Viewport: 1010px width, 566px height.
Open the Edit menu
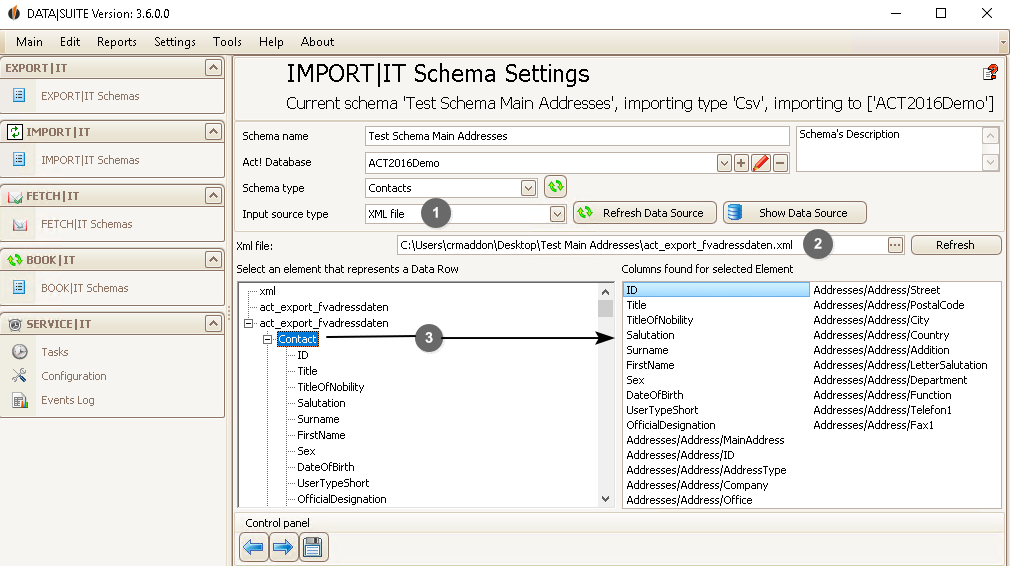[70, 42]
